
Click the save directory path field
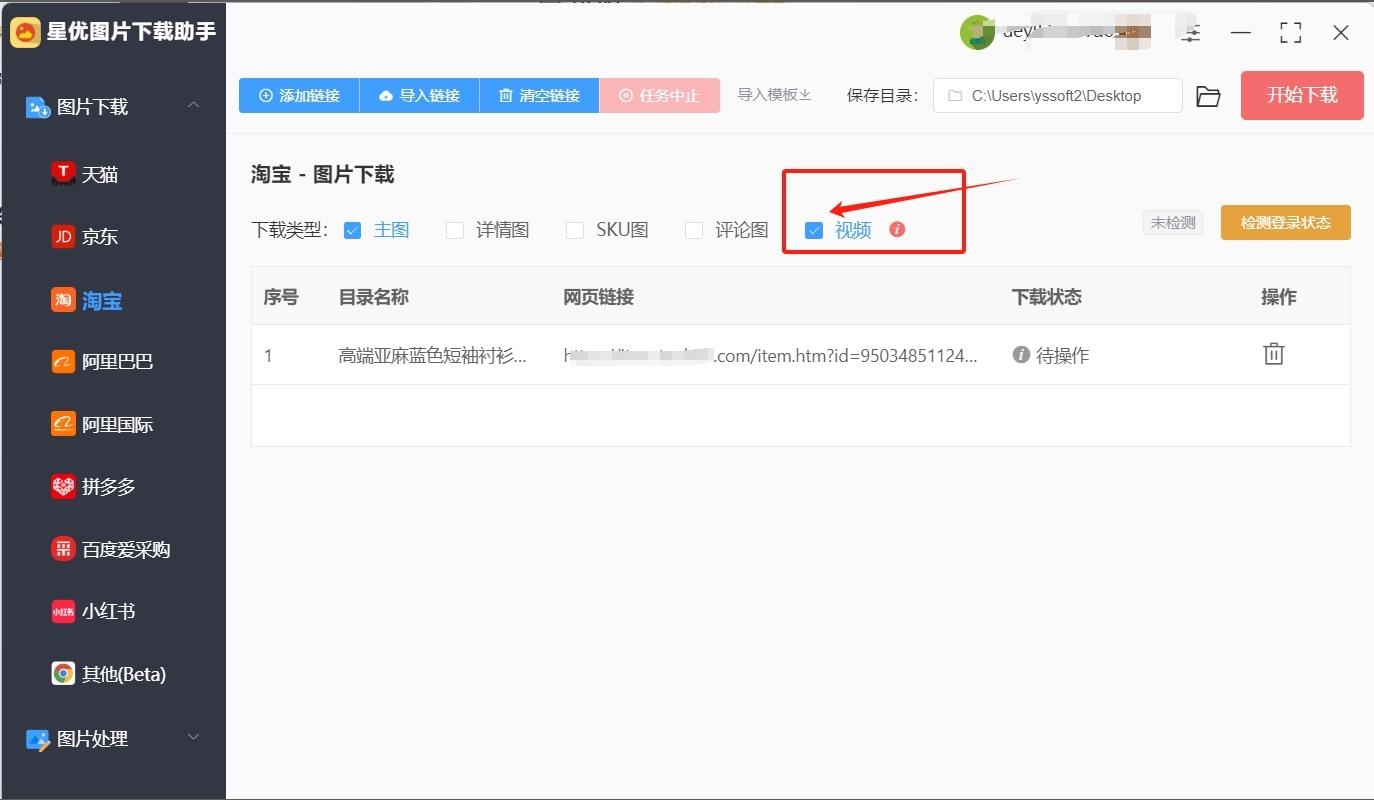[x=1058, y=96]
